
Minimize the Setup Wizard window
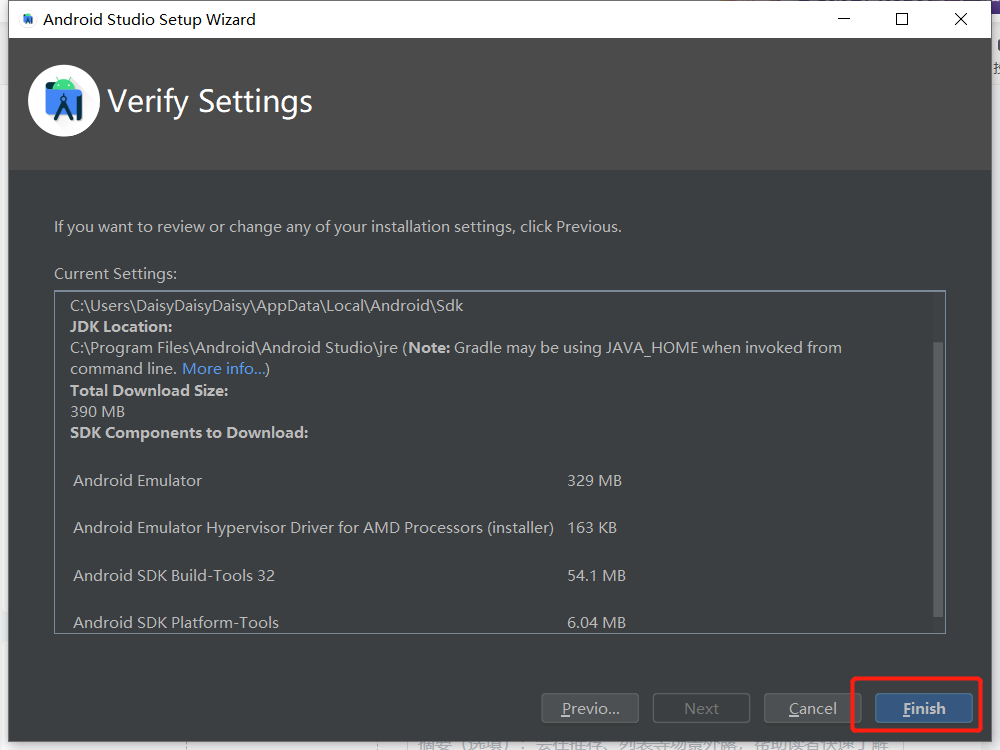point(844,19)
